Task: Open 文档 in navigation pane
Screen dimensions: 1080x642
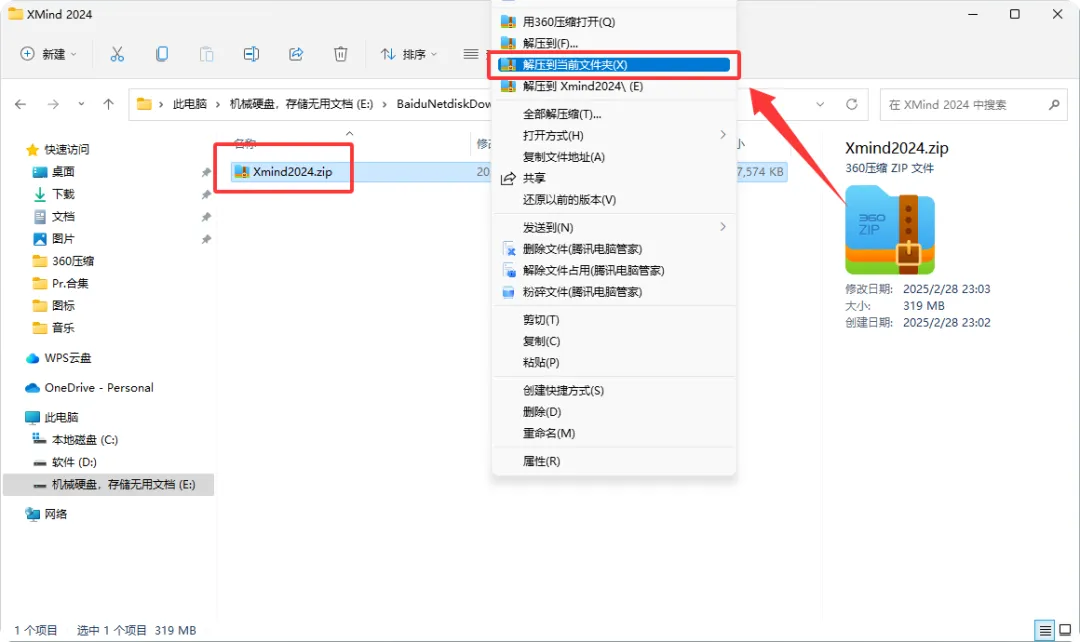Action: point(54,216)
